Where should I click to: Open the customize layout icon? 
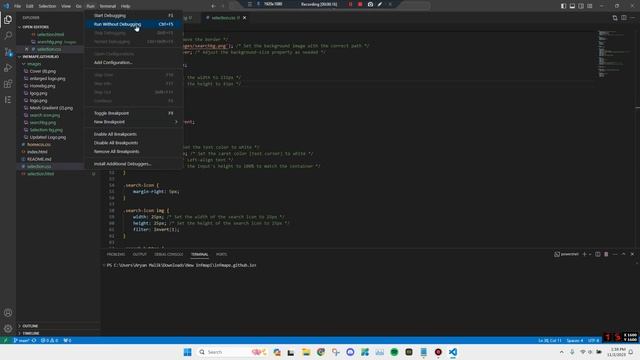[590, 6]
